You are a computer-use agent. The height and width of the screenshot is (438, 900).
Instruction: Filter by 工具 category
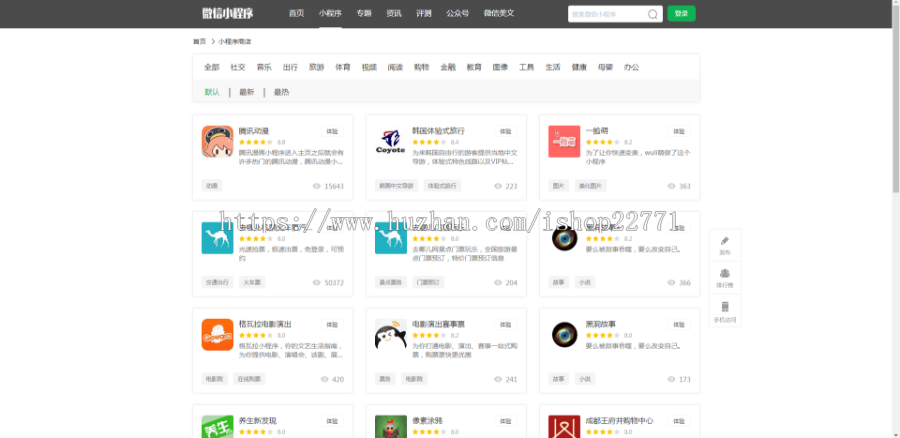(x=526, y=67)
